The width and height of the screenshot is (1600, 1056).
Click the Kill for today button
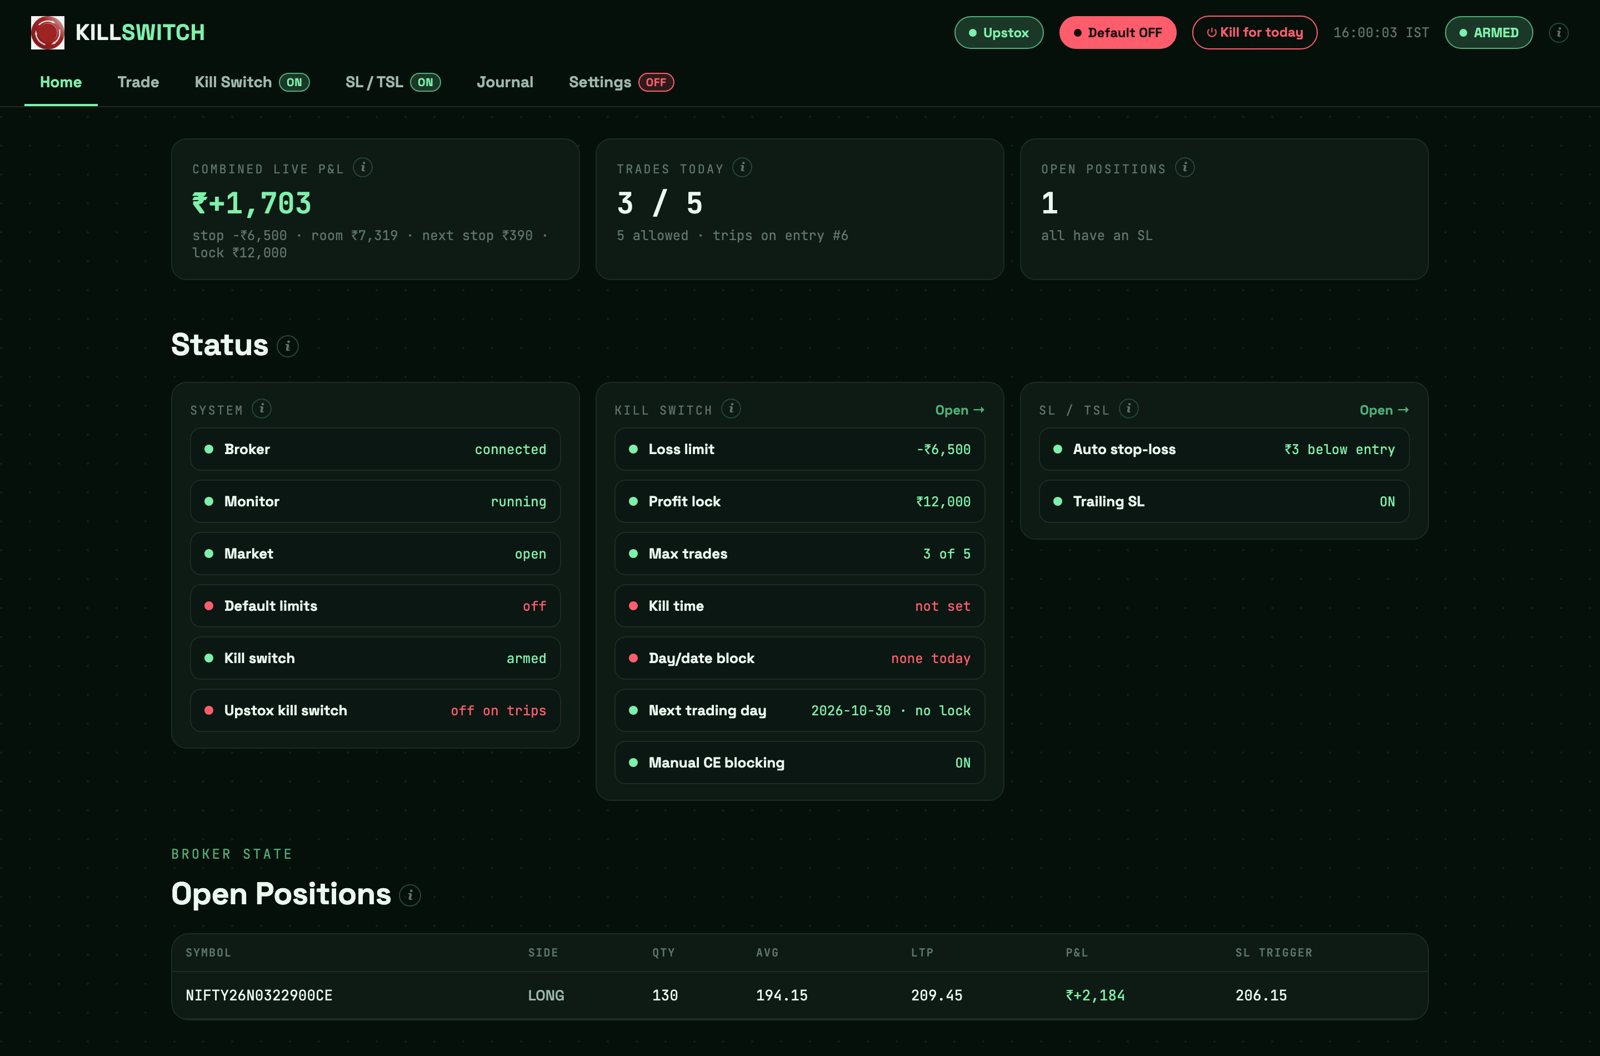(1255, 33)
